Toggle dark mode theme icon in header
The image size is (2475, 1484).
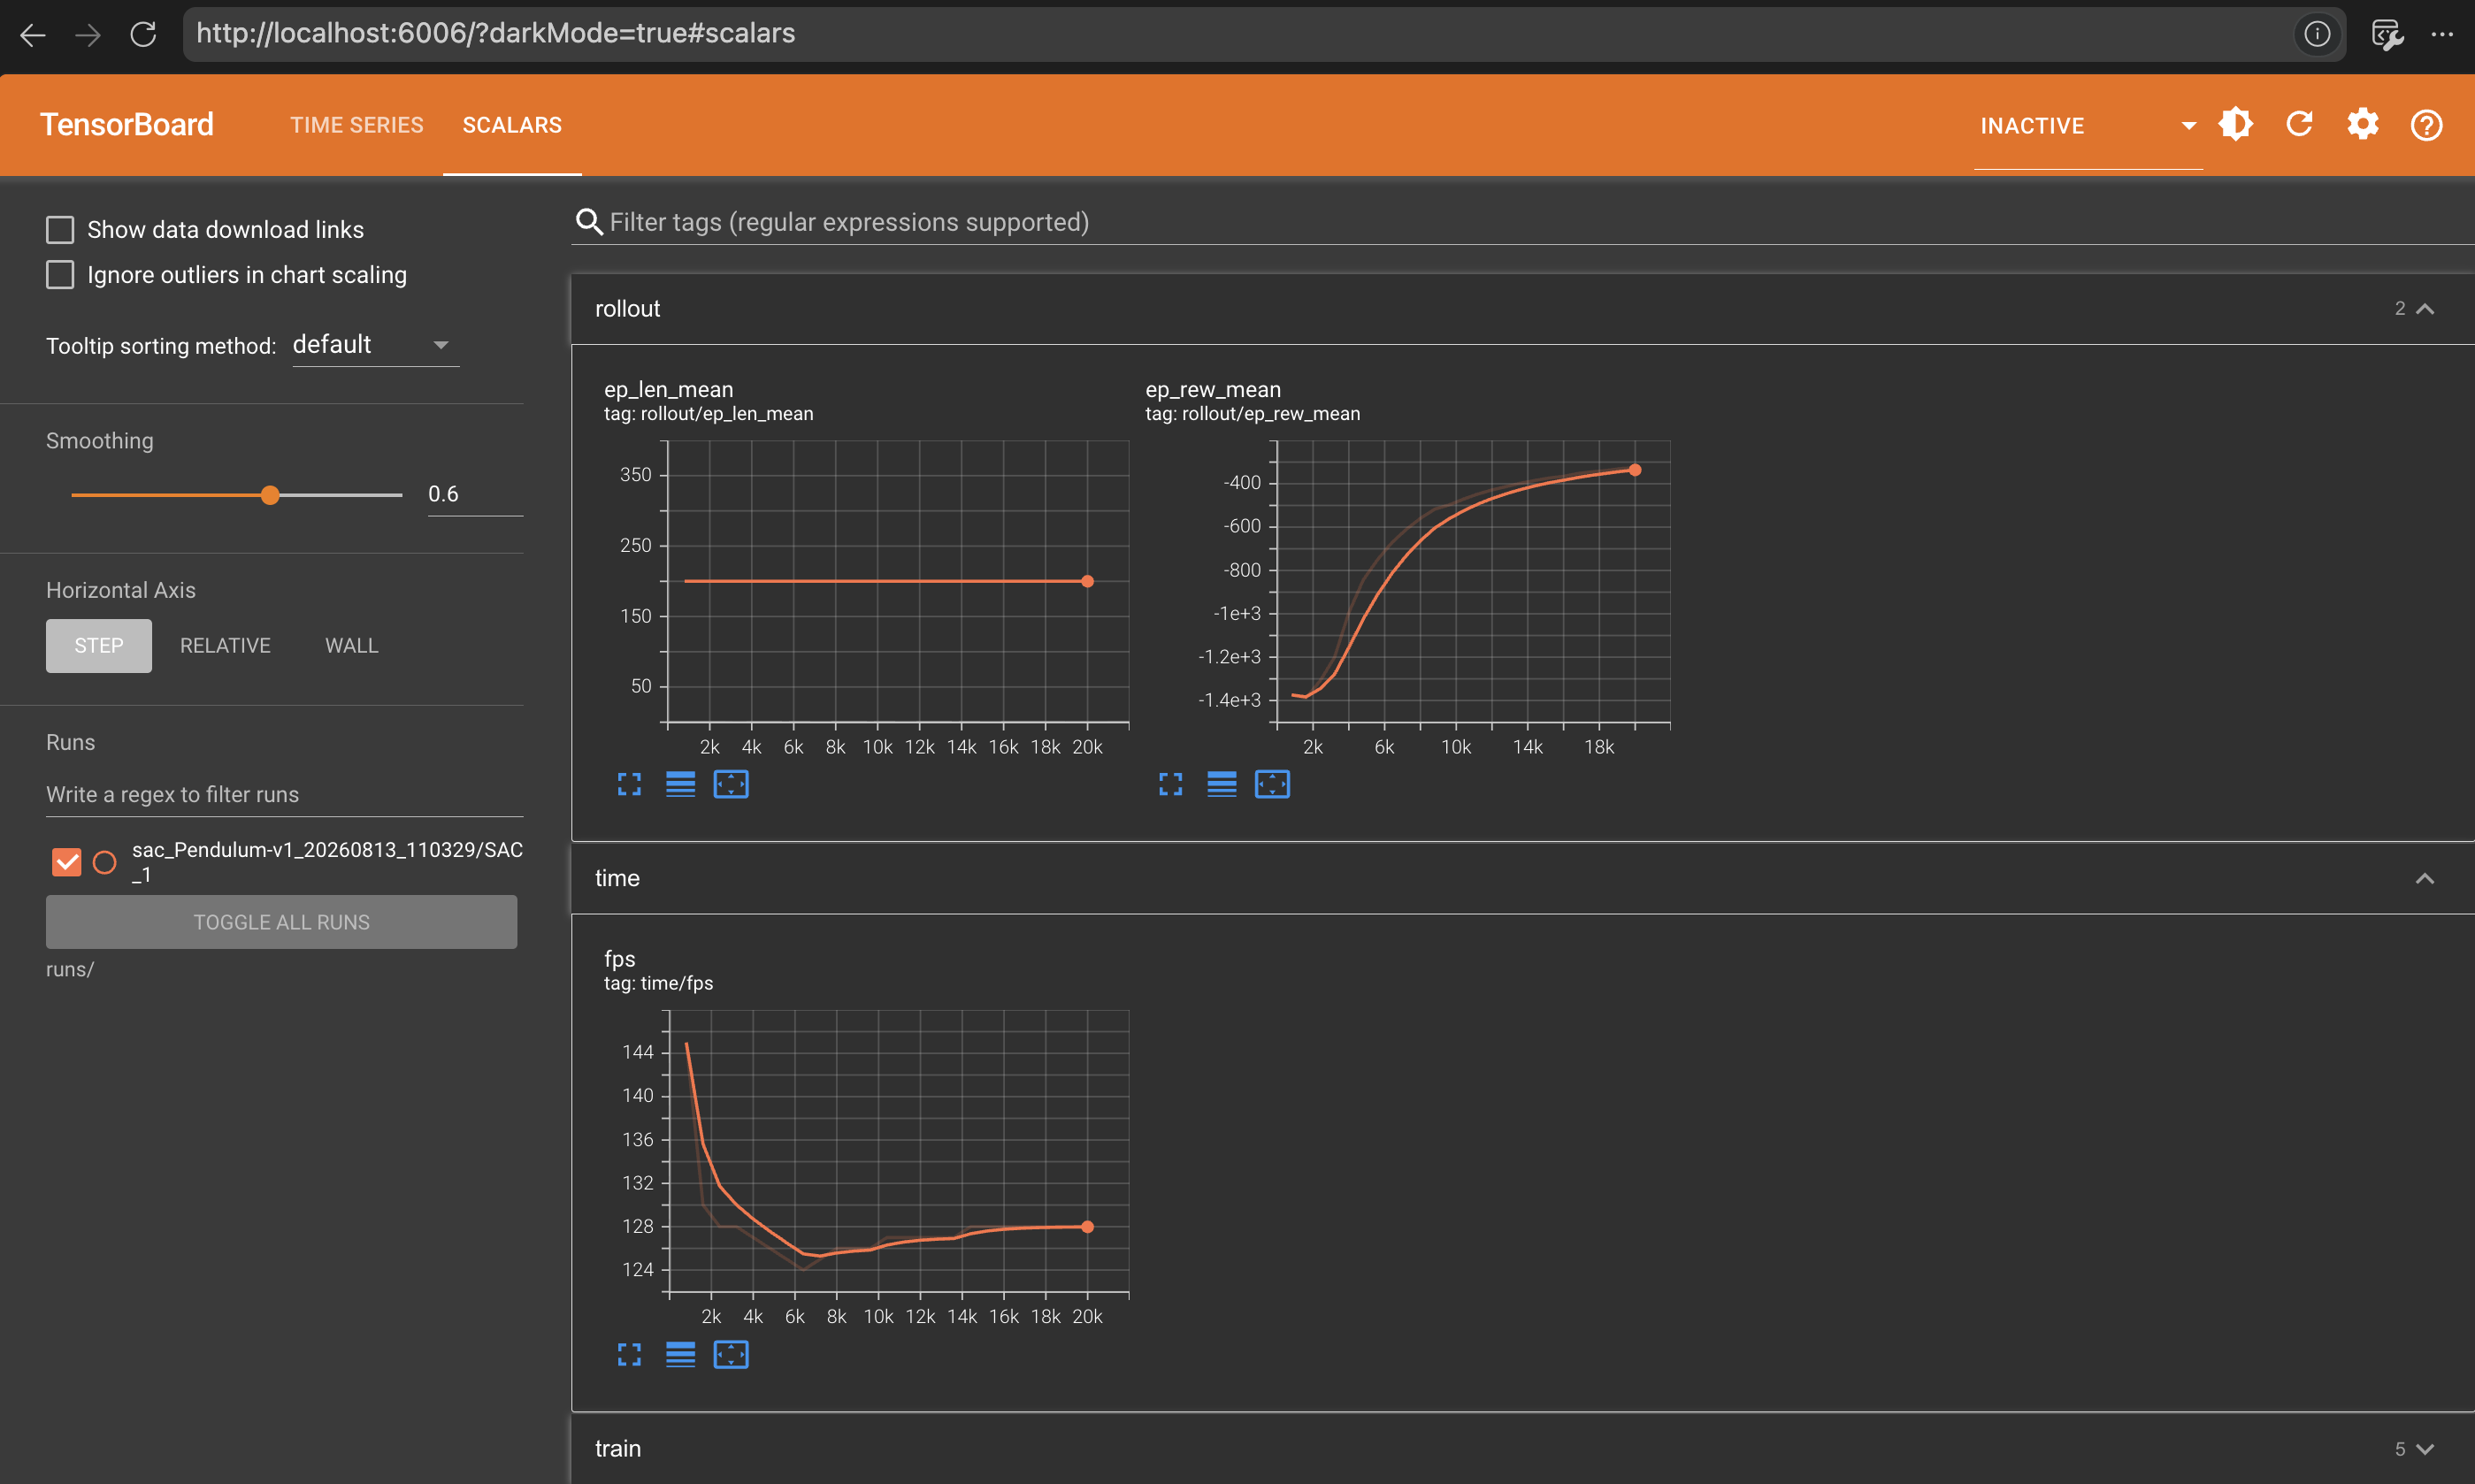(x=2236, y=125)
